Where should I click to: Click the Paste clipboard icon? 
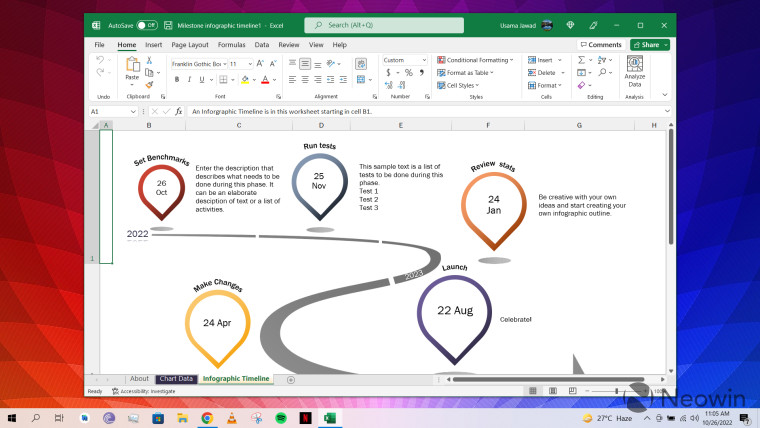pos(132,64)
